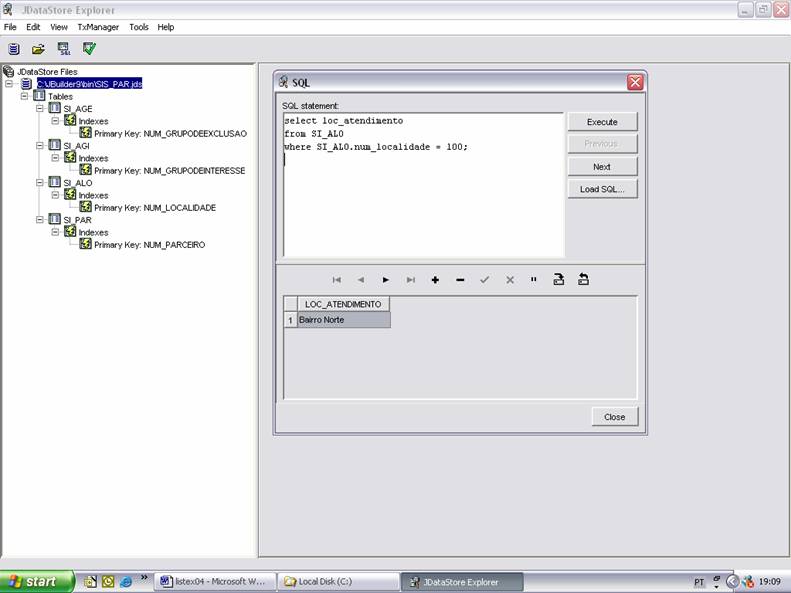Image resolution: width=791 pixels, height=593 pixels.
Task: Open the Edit menu
Action: tap(33, 27)
